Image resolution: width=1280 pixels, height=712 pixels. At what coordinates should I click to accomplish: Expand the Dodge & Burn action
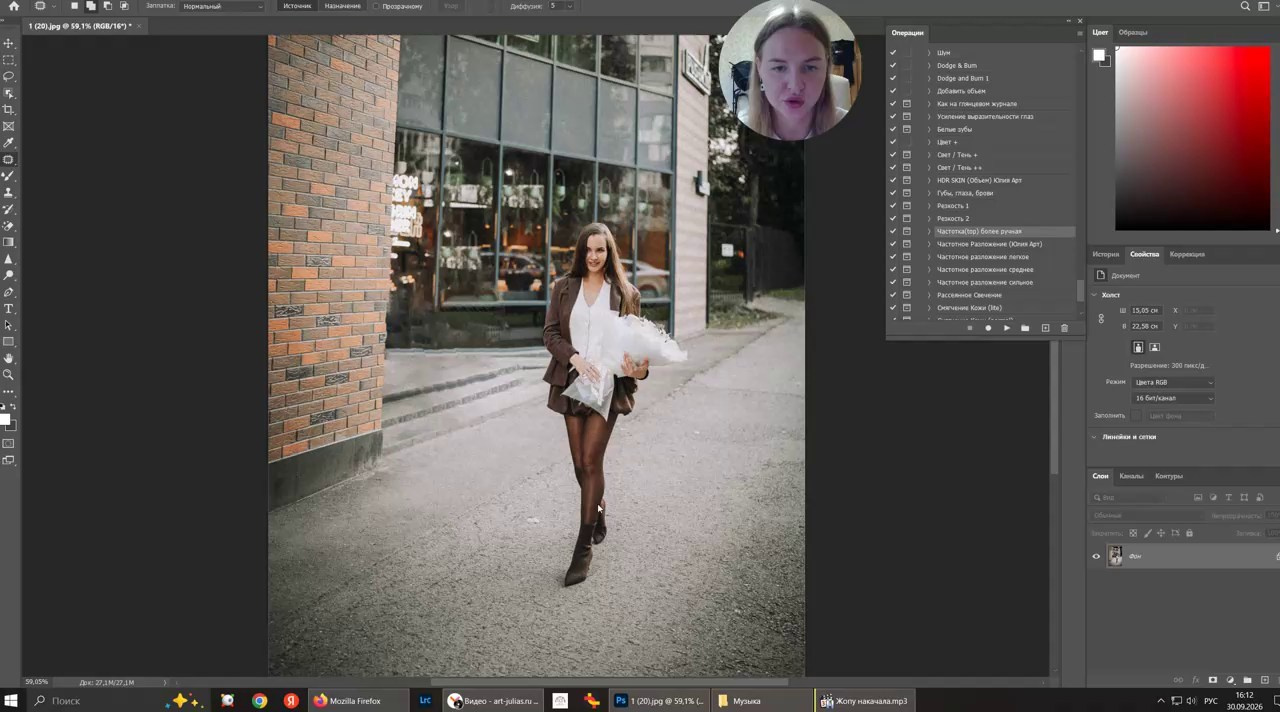929,65
